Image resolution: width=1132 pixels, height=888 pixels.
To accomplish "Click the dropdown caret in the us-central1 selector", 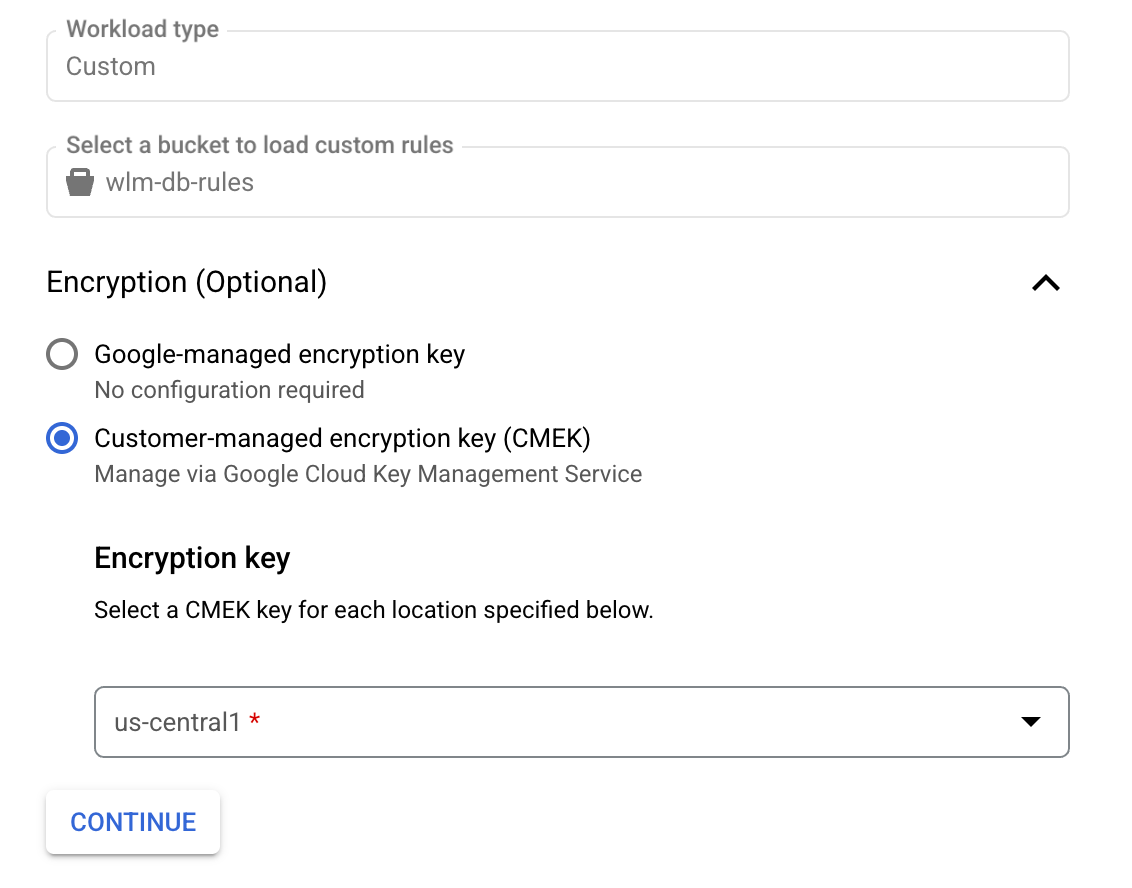I will [1031, 721].
